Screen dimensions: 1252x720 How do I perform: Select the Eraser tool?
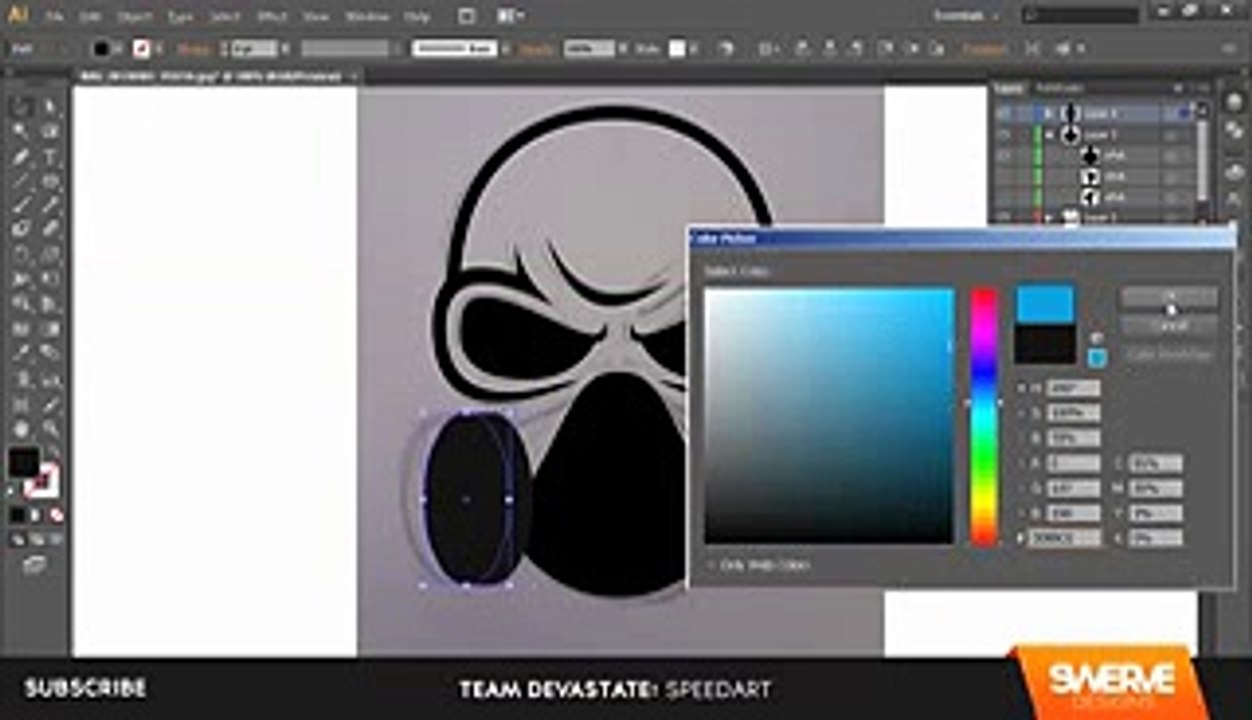(x=50, y=229)
